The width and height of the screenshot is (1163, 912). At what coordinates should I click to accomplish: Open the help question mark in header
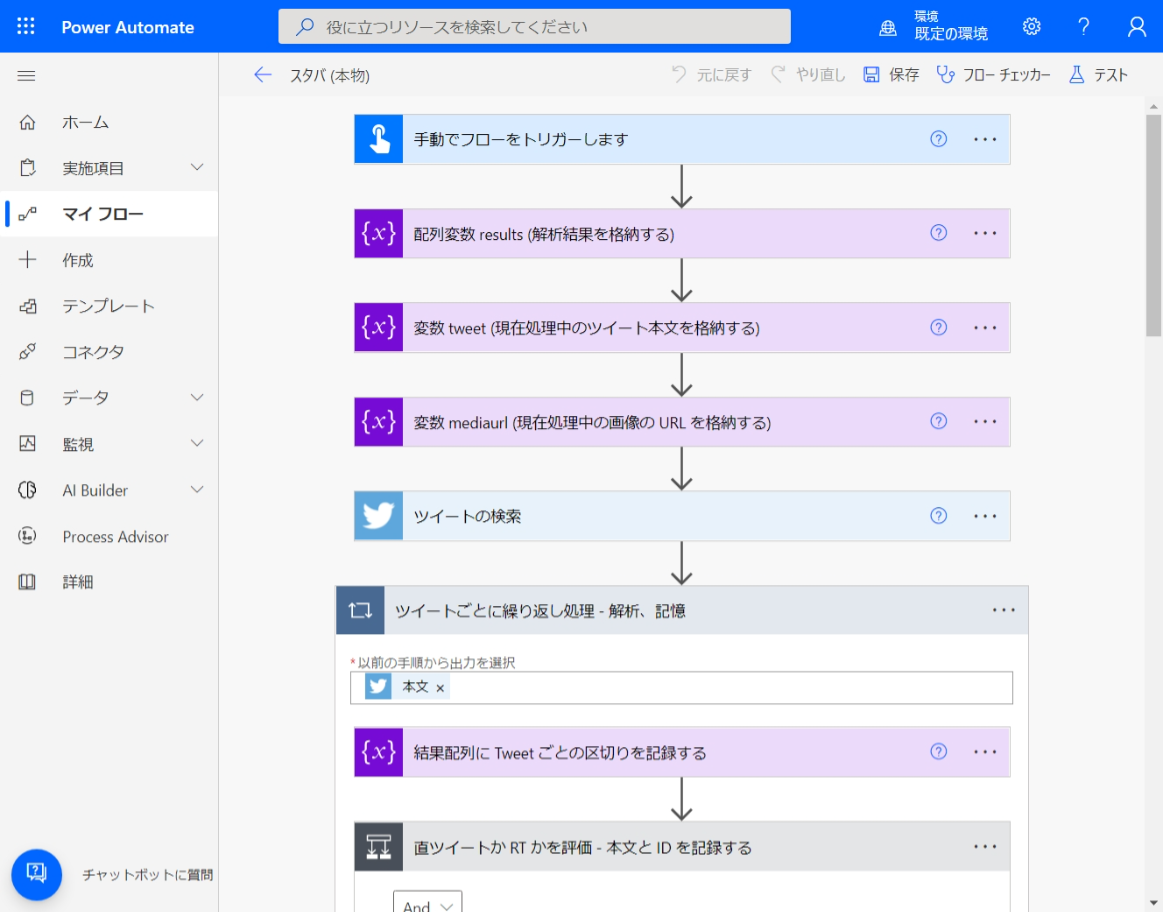coord(1084,27)
